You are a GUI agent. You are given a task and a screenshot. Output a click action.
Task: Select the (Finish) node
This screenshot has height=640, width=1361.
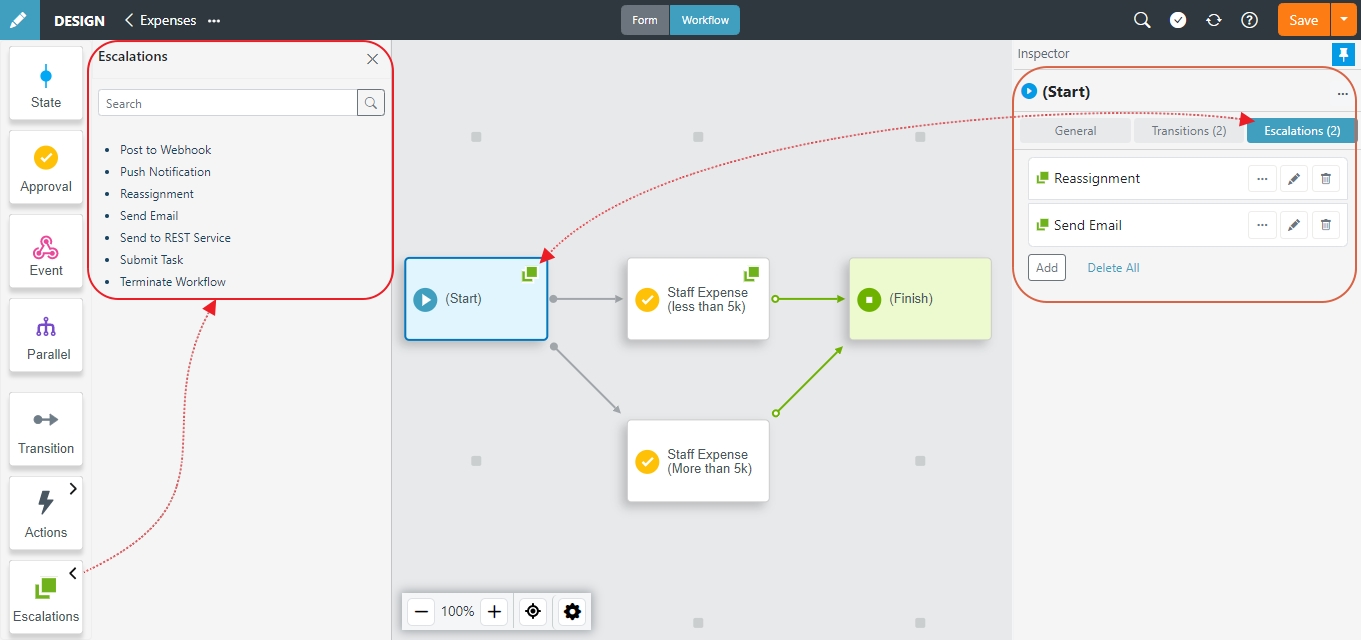click(x=920, y=299)
